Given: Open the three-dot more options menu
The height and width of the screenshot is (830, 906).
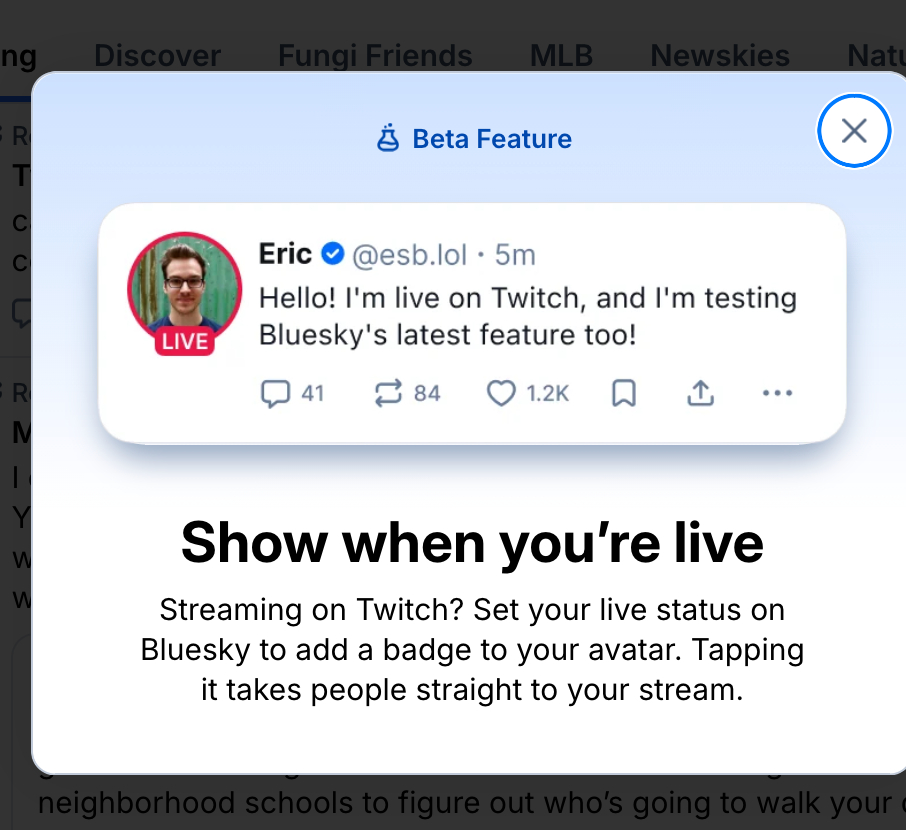Looking at the screenshot, I should [x=777, y=394].
